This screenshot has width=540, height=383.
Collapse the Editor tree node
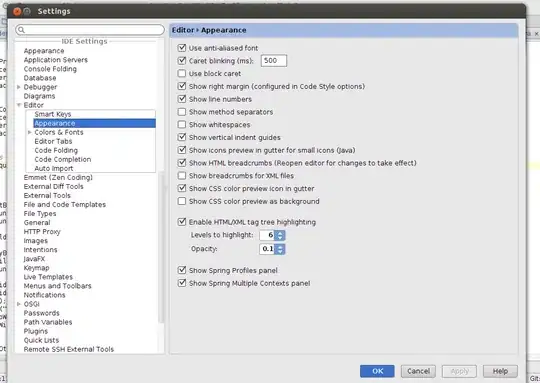point(19,105)
